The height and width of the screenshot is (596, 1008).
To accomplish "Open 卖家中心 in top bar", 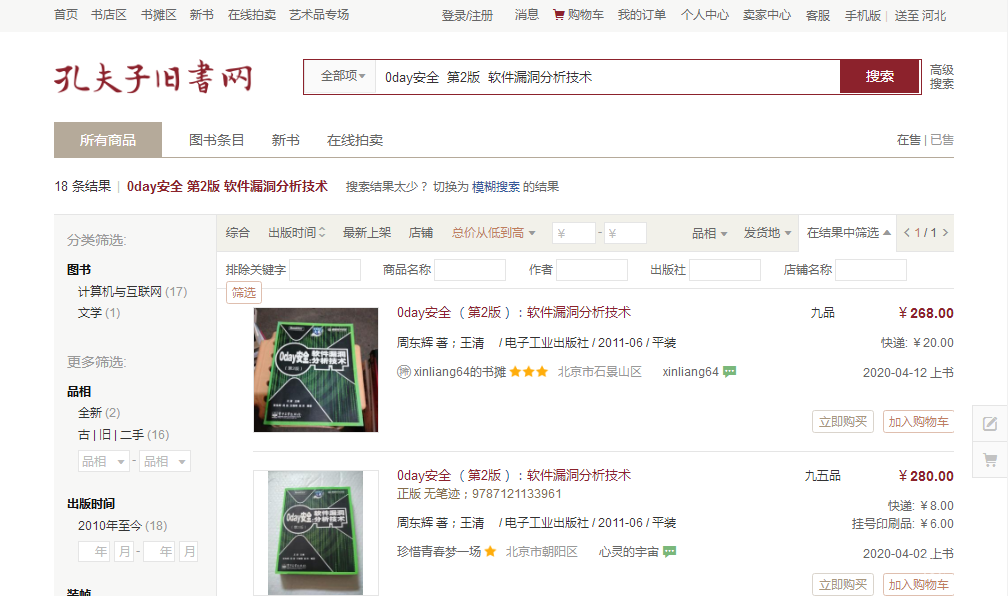I will (767, 15).
